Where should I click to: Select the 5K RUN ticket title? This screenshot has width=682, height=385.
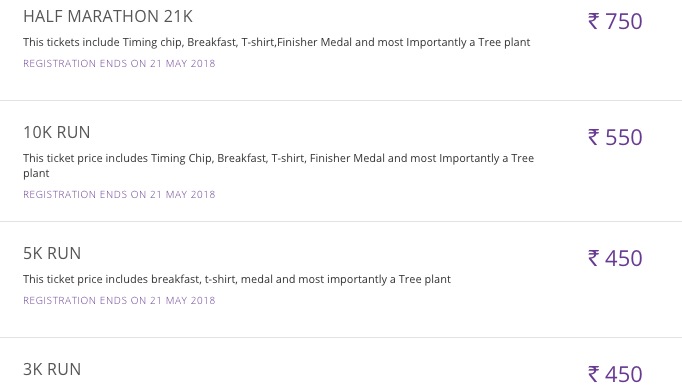click(x=52, y=253)
